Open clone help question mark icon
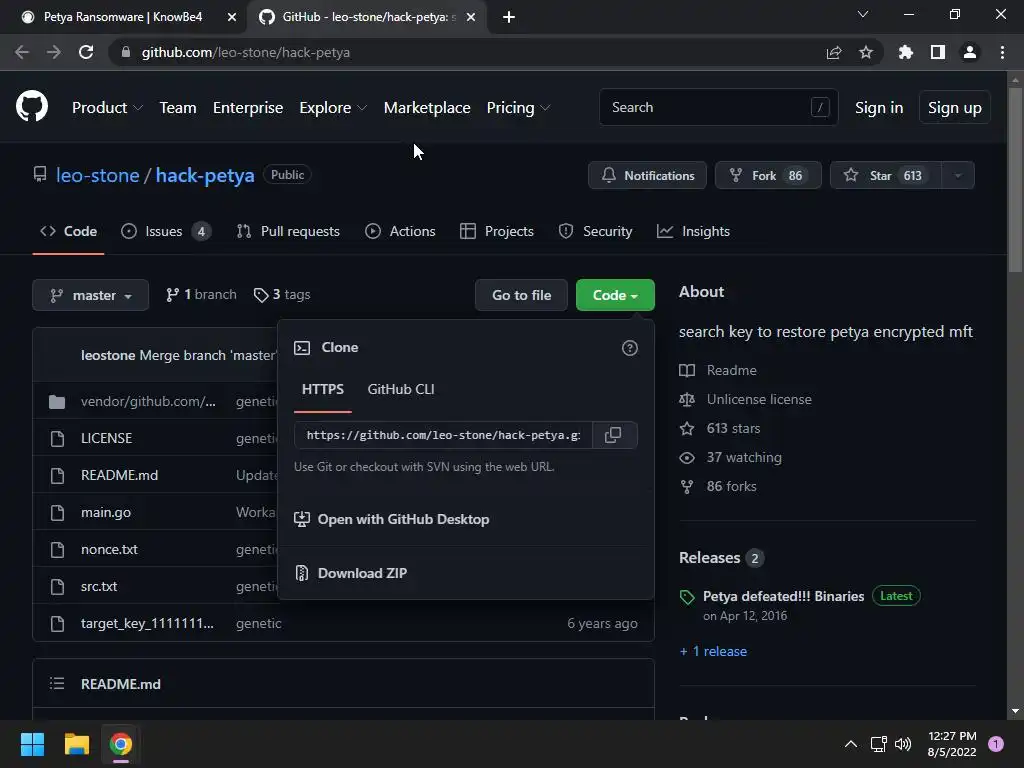The width and height of the screenshot is (1024, 768). pyautogui.click(x=630, y=348)
